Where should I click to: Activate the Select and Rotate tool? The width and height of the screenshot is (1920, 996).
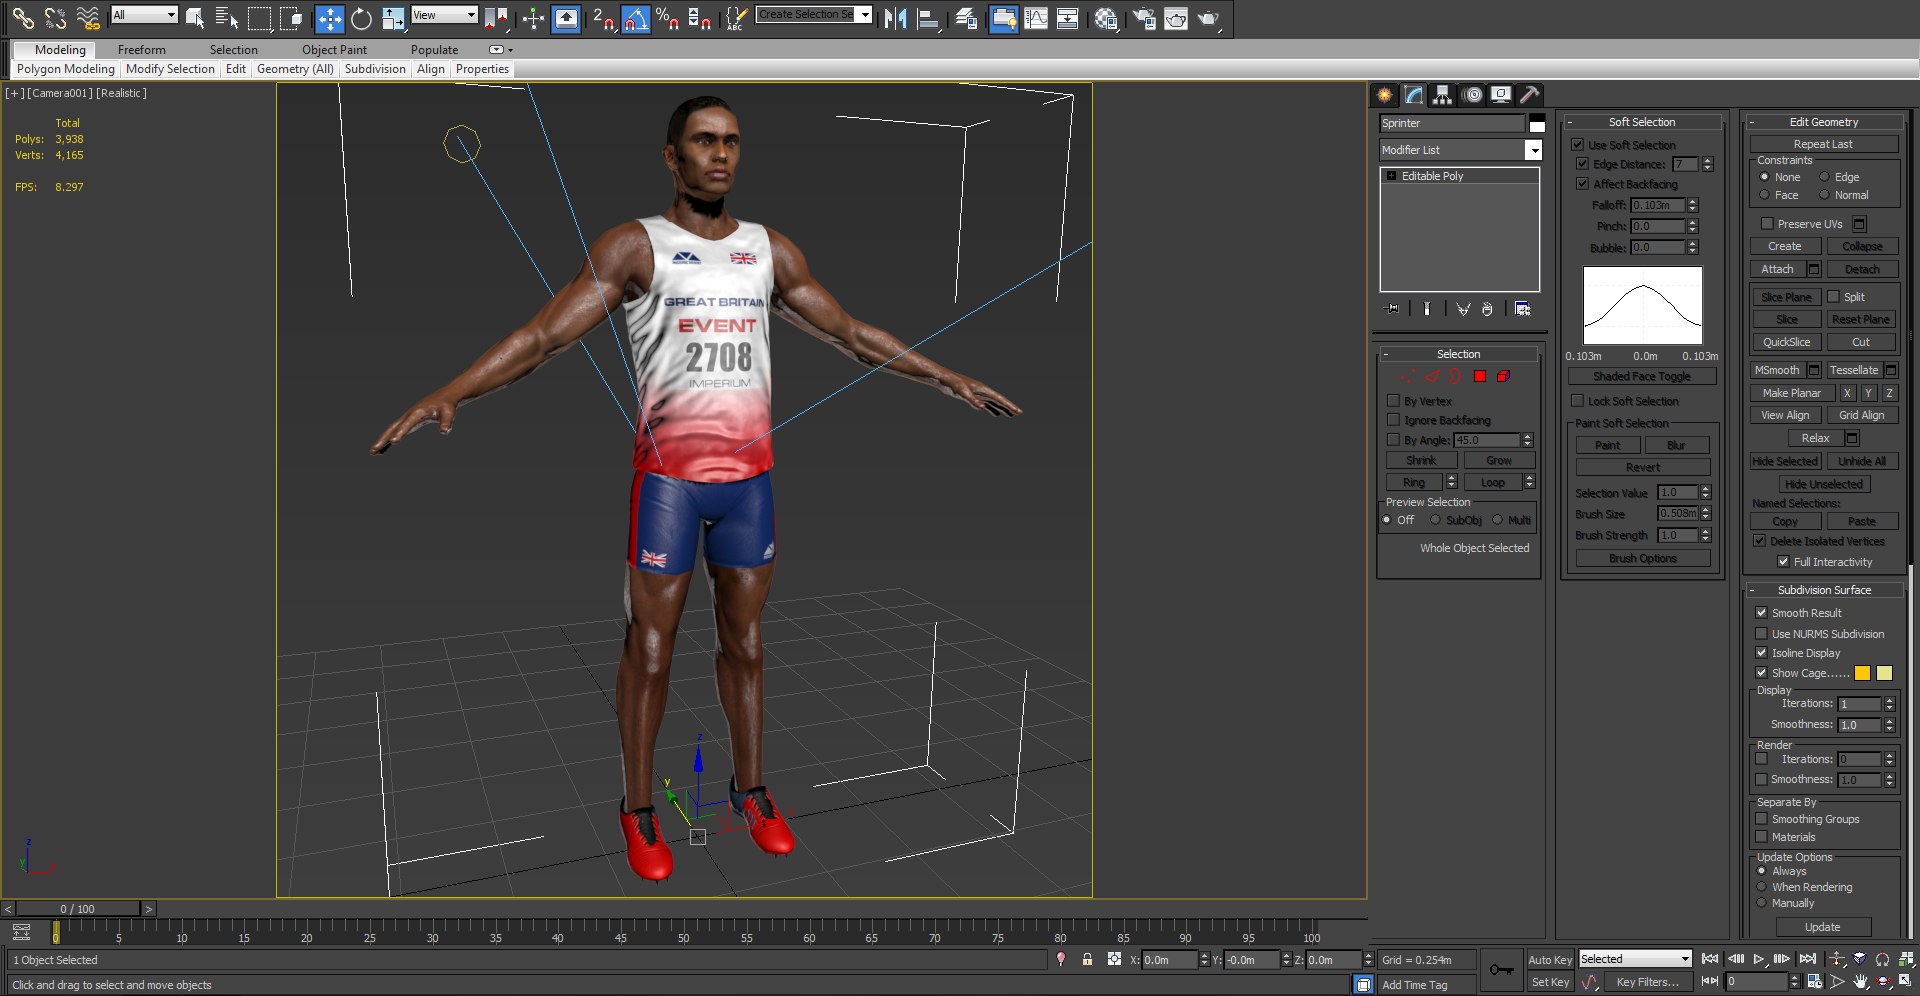tap(361, 18)
